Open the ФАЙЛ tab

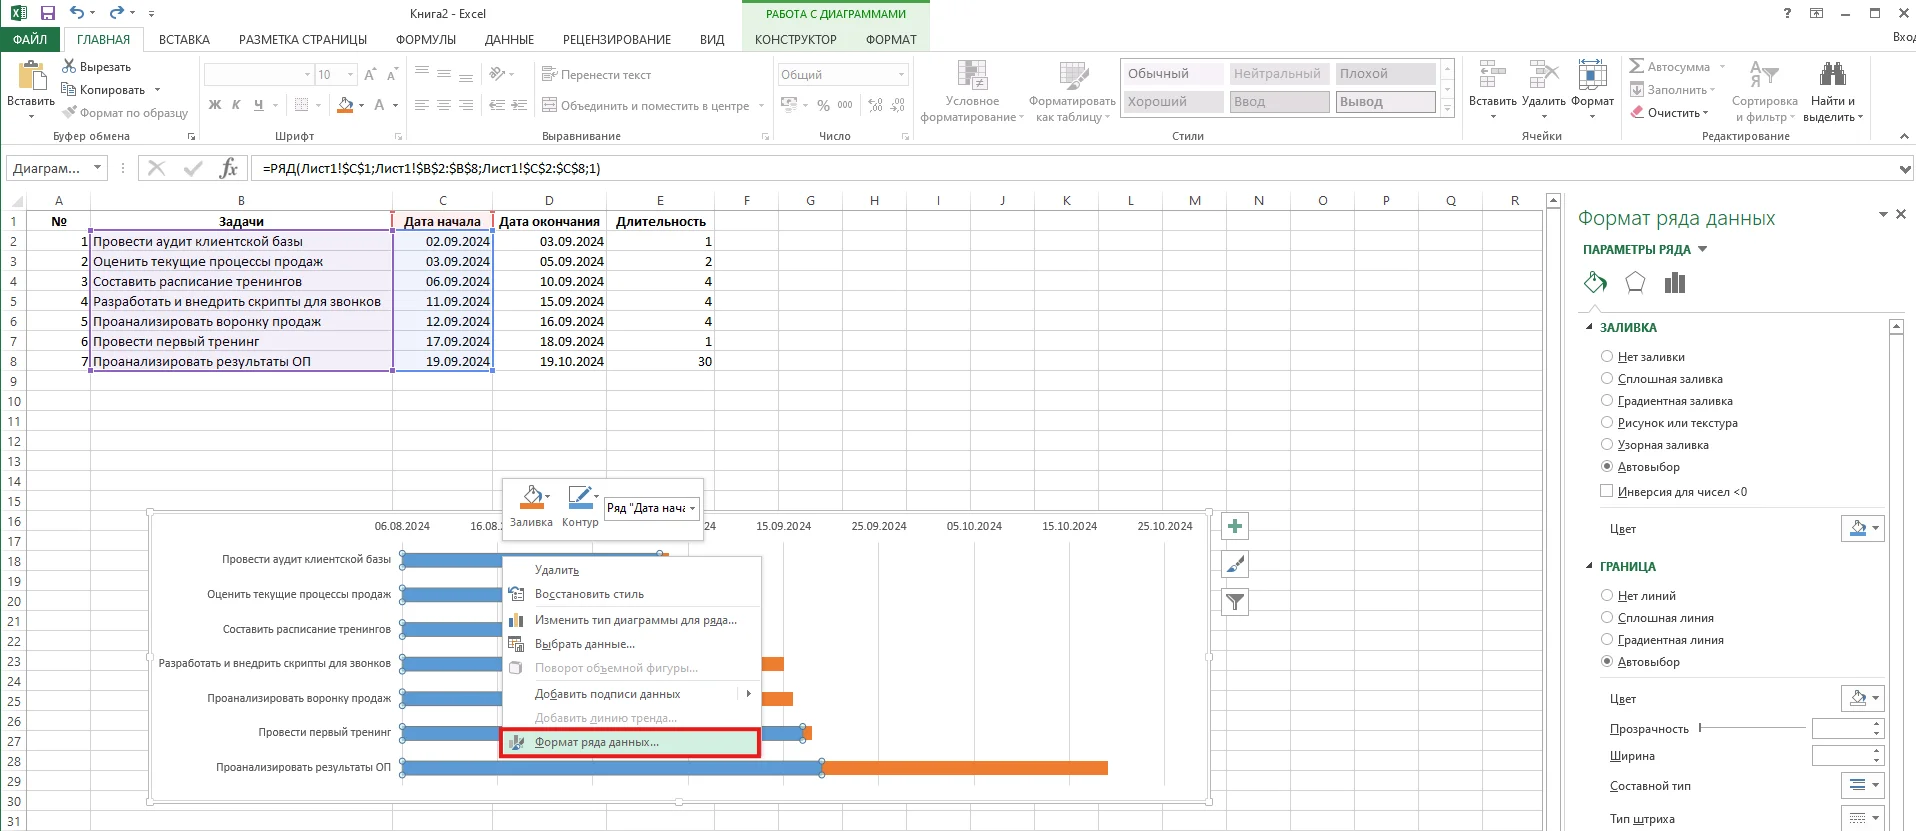[30, 39]
